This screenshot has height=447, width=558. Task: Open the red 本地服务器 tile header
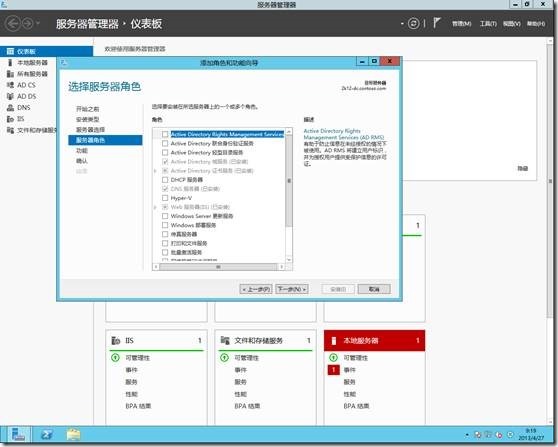click(374, 341)
